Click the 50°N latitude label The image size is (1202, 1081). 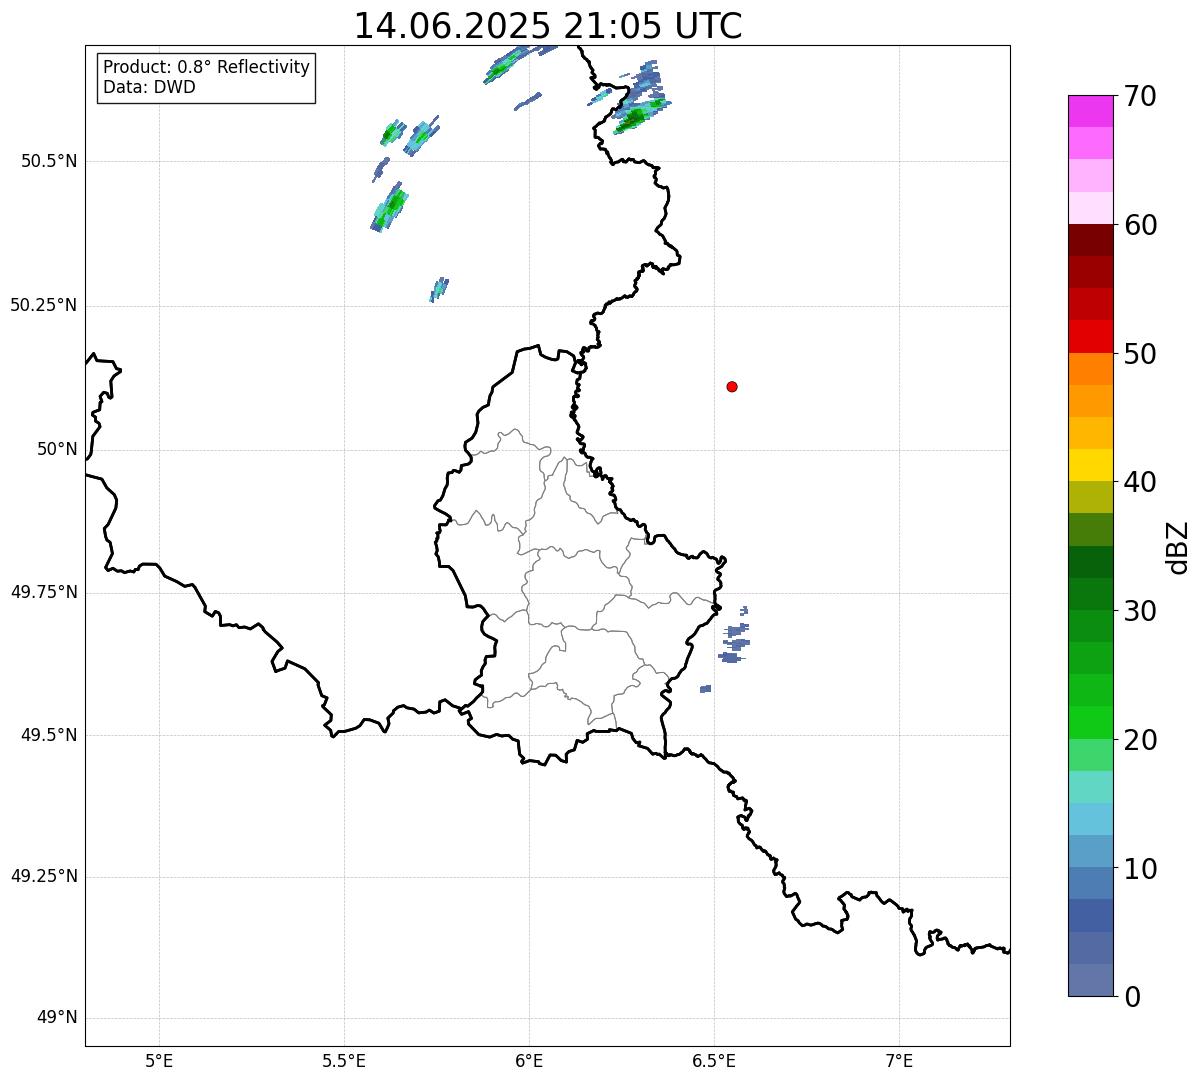pyautogui.click(x=57, y=449)
